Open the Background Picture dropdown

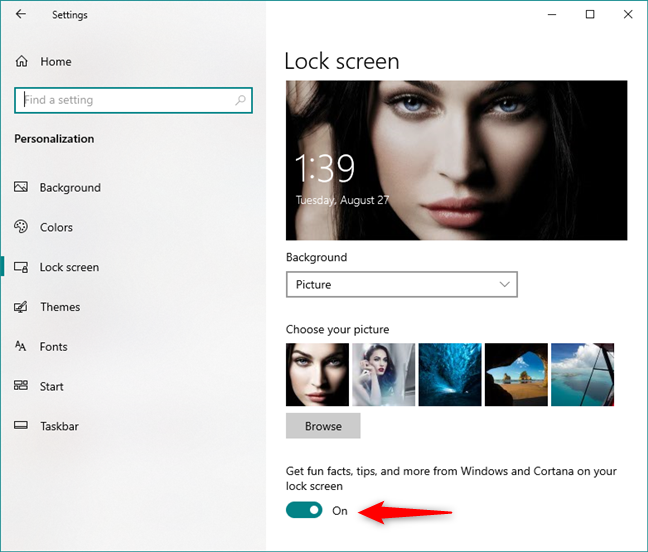coord(401,285)
